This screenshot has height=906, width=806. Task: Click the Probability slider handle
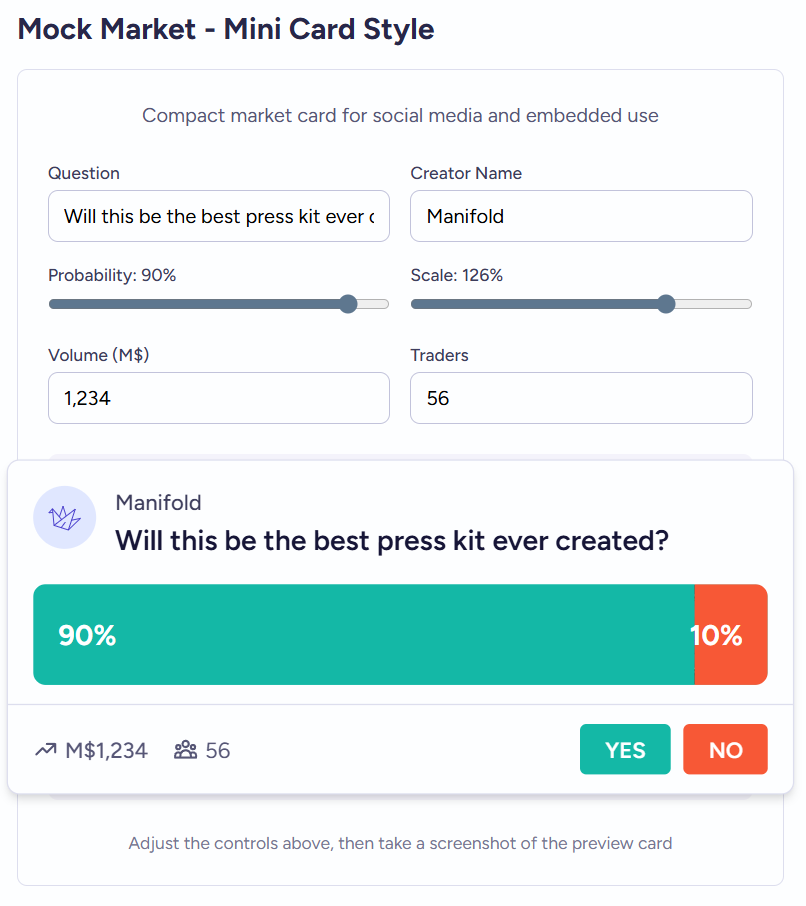[x=348, y=304]
